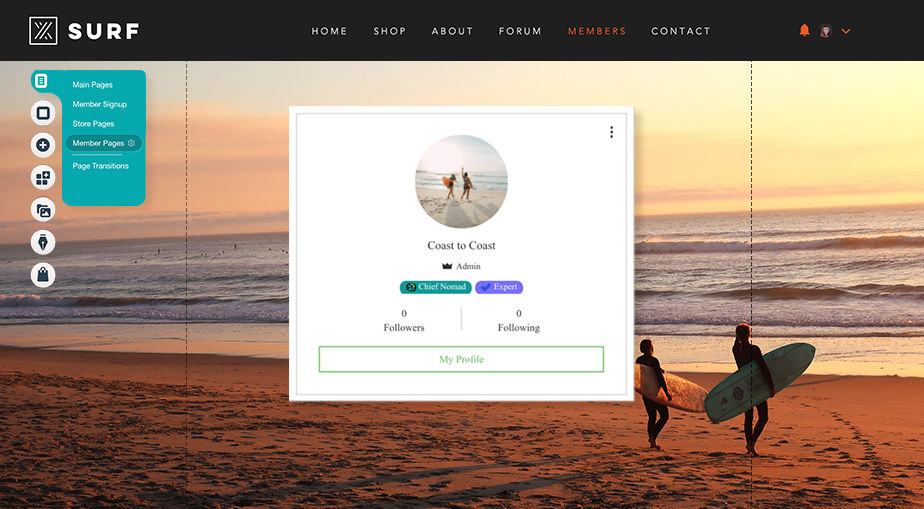Expand the account dropdown chevron
924x509 pixels.
pos(846,31)
